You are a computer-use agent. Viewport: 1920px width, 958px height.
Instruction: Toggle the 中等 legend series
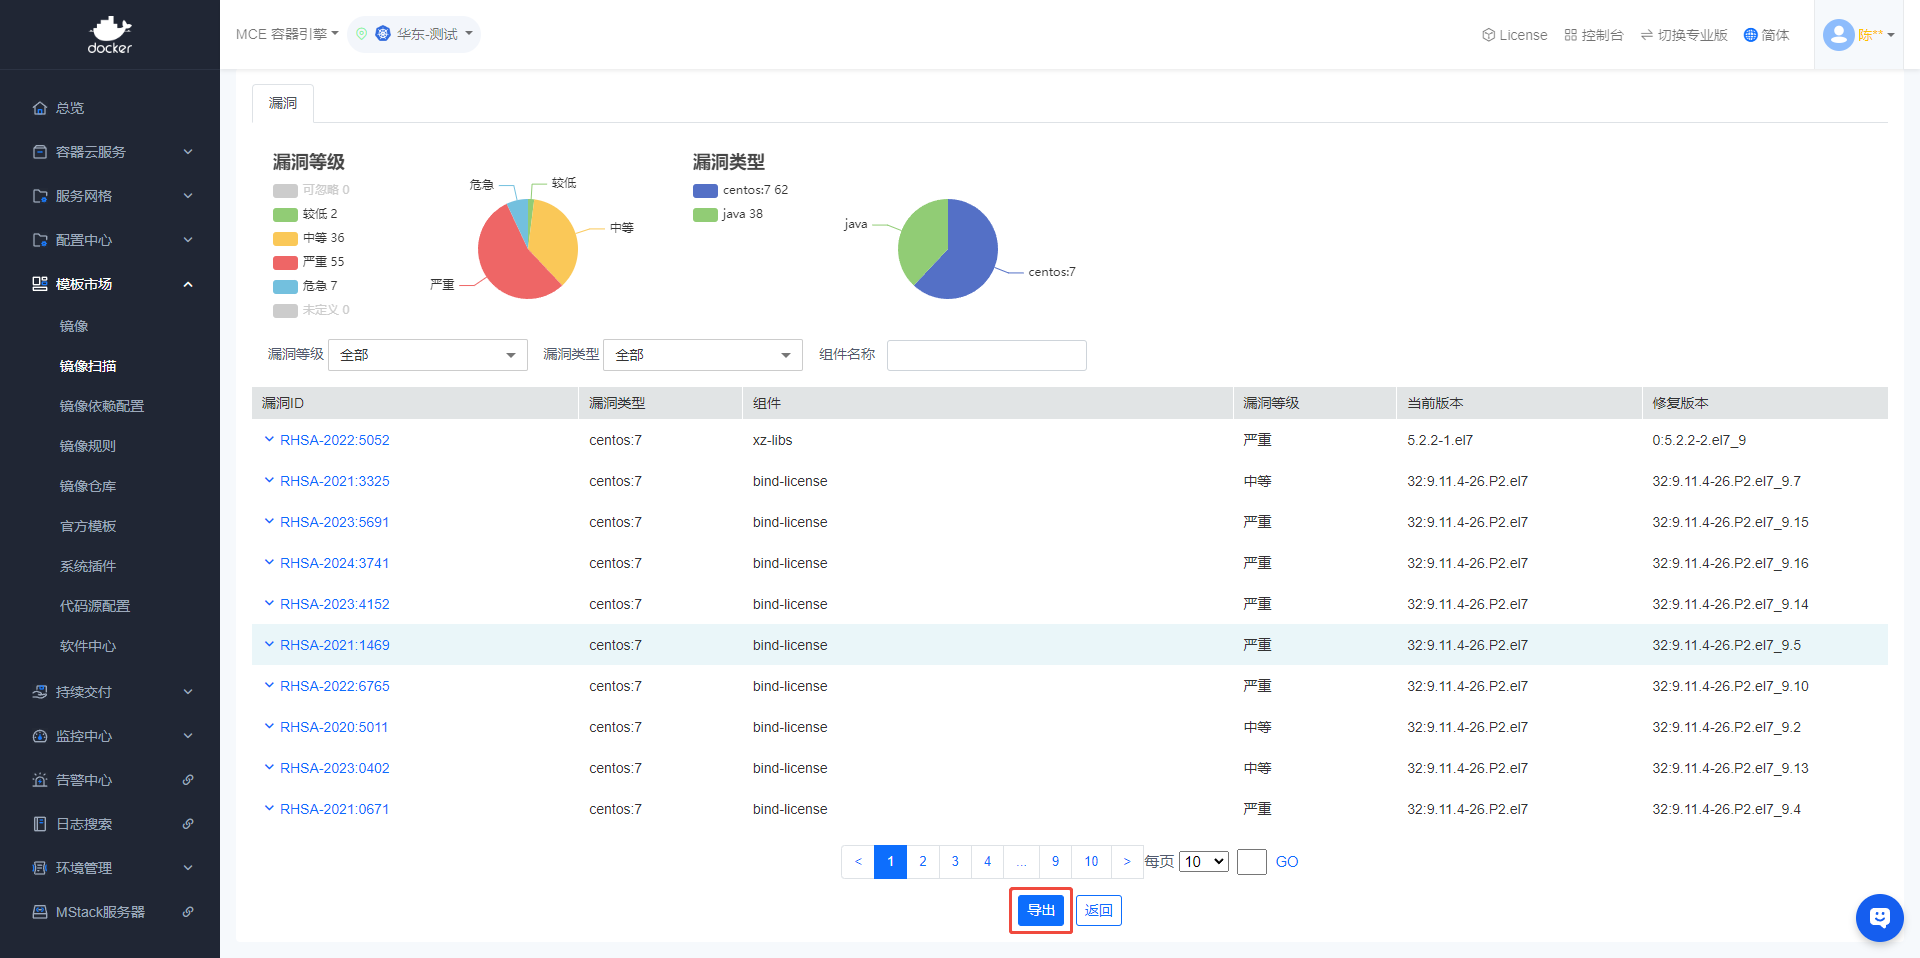coord(309,238)
